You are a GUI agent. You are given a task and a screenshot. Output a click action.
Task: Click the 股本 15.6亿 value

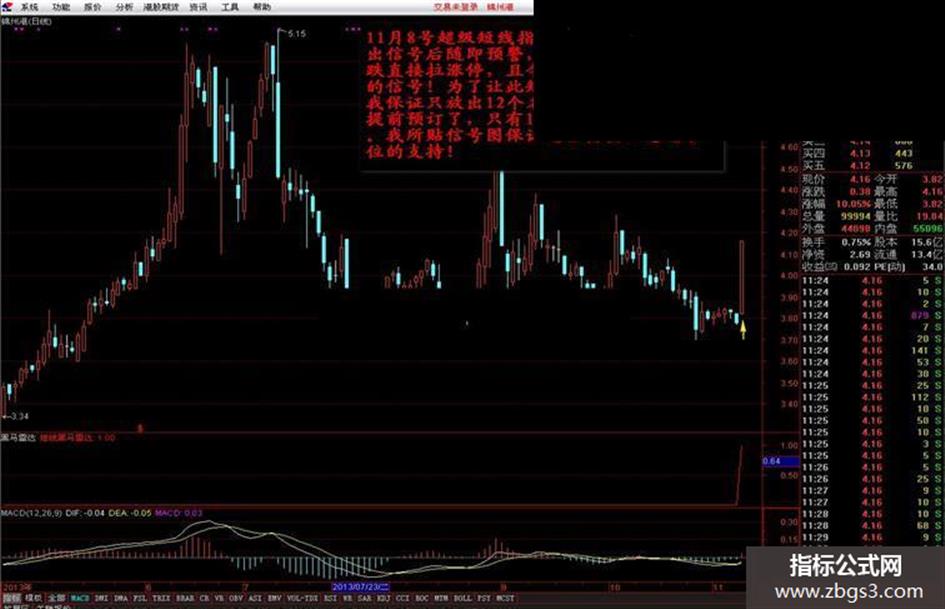[x=928, y=242]
